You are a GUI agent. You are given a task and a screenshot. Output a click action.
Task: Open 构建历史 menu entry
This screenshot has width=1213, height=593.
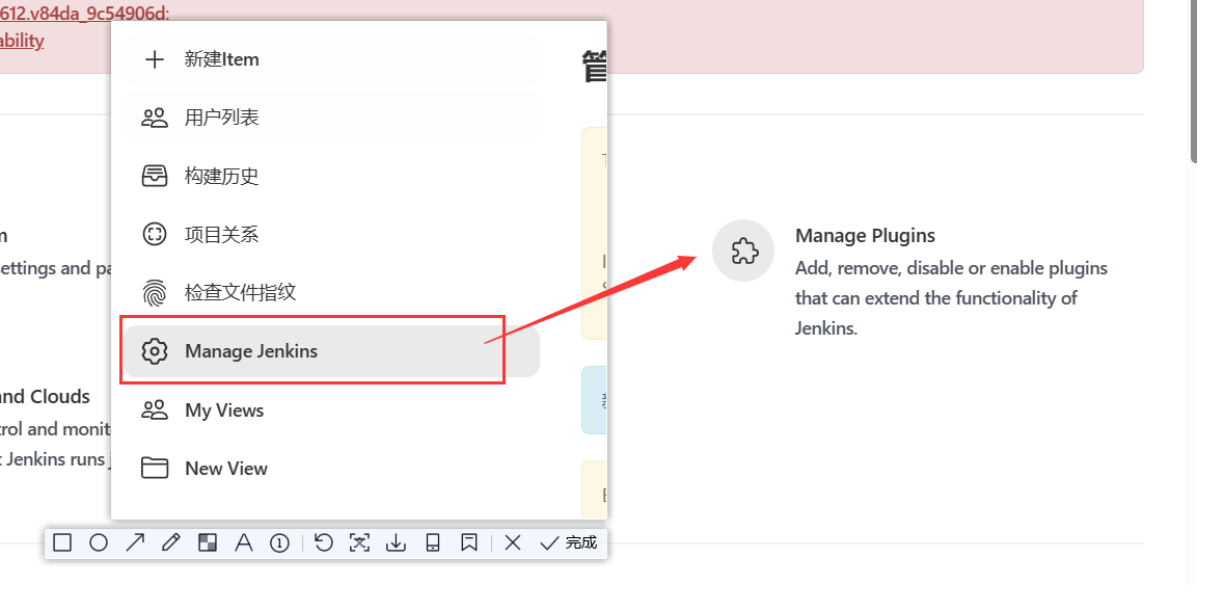tap(332, 176)
